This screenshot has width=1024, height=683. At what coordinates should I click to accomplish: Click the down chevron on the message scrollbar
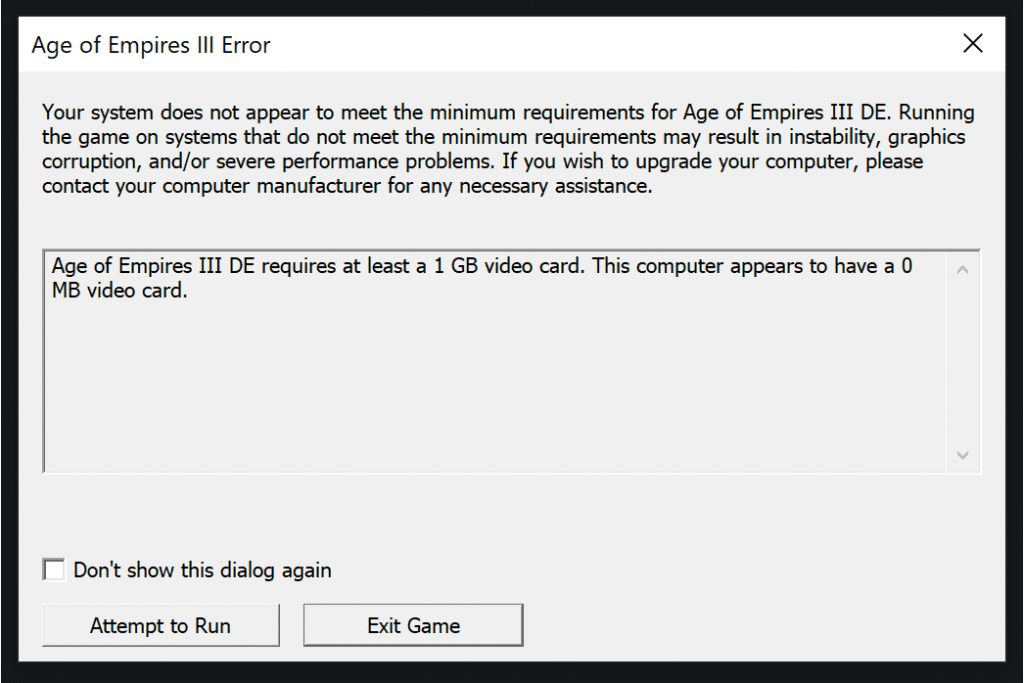962,455
